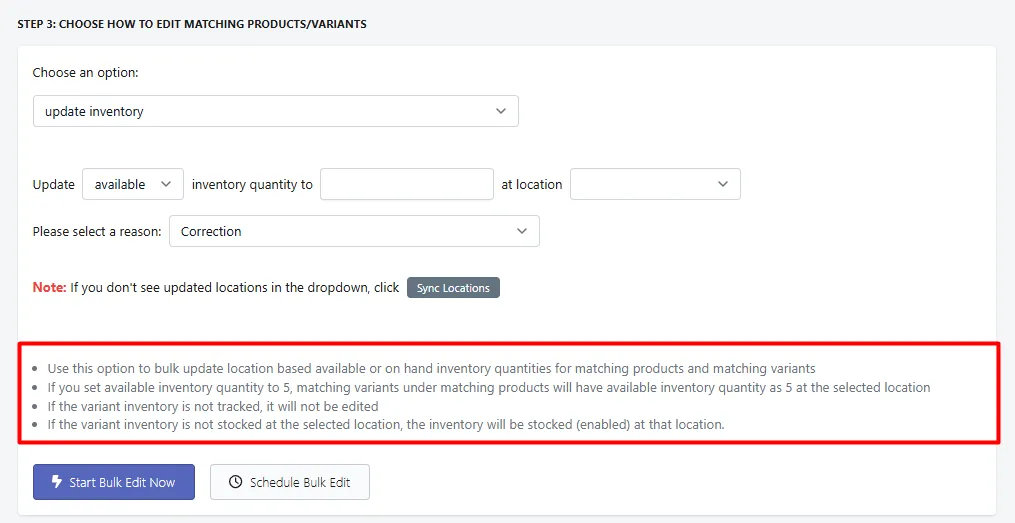Expand the empty 'at location' dropdown

tap(655, 184)
